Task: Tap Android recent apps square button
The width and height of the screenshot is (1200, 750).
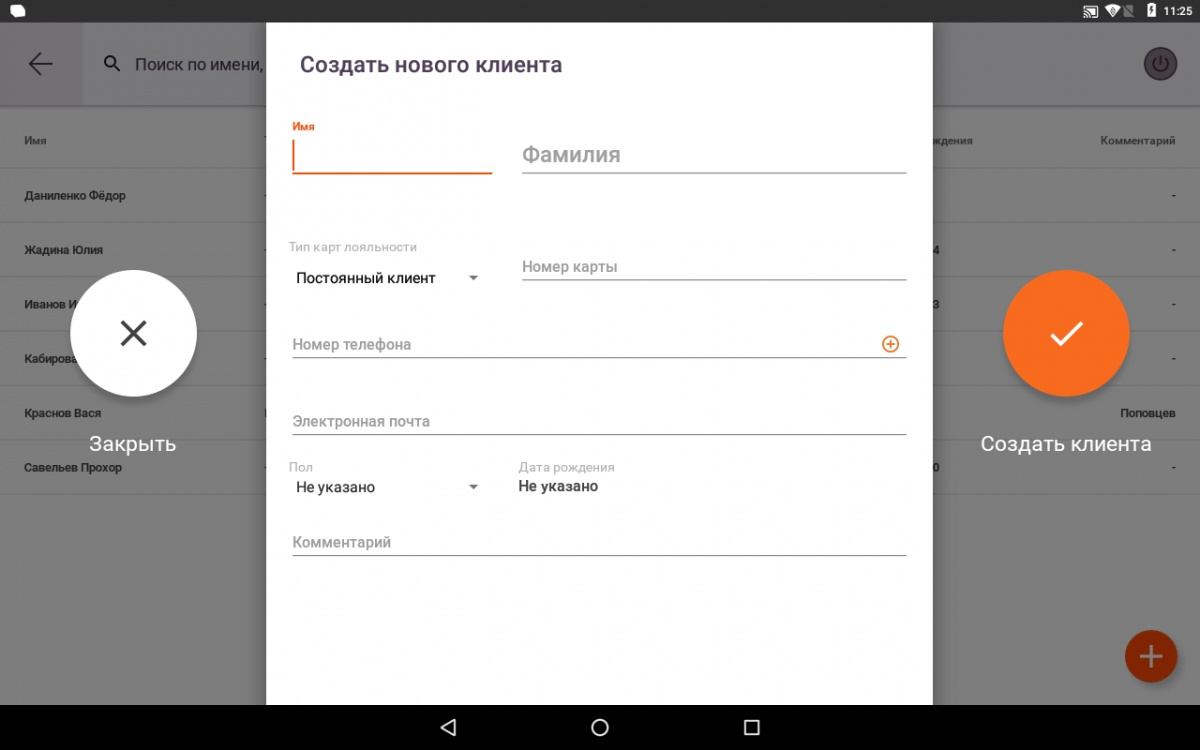Action: click(x=752, y=727)
